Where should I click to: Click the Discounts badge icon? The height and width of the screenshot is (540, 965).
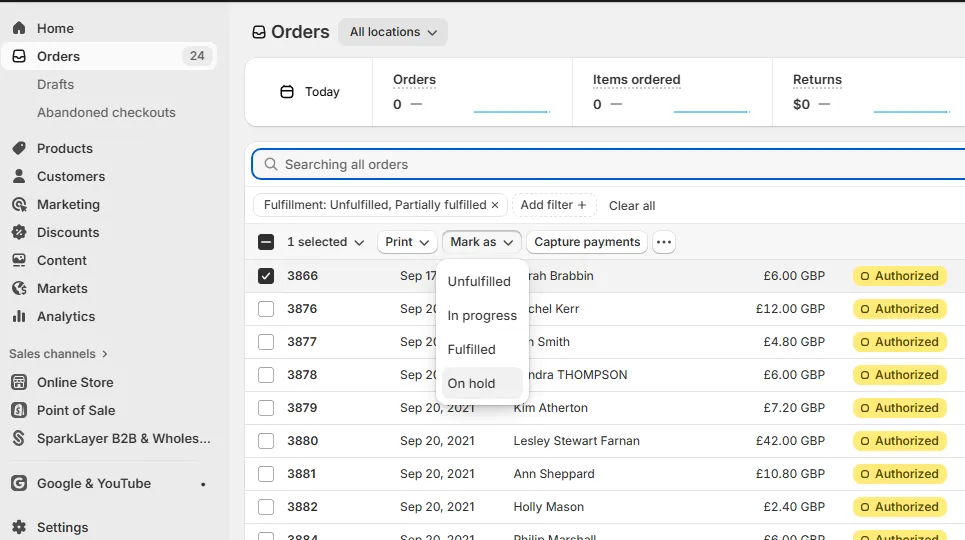point(19,232)
